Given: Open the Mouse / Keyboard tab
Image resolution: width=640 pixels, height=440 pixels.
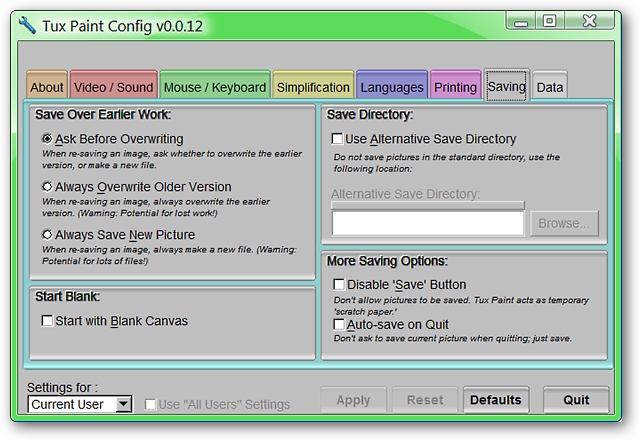Looking at the screenshot, I should click(215, 84).
